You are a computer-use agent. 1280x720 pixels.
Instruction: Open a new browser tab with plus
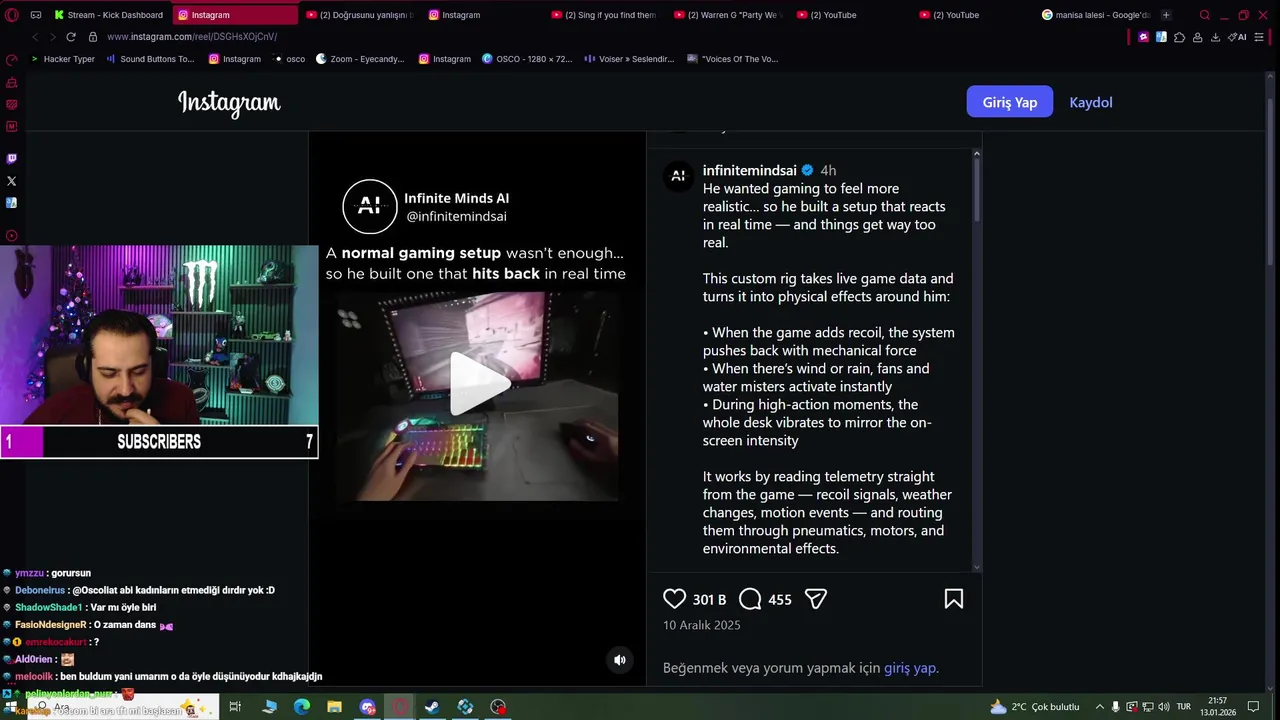click(1166, 15)
